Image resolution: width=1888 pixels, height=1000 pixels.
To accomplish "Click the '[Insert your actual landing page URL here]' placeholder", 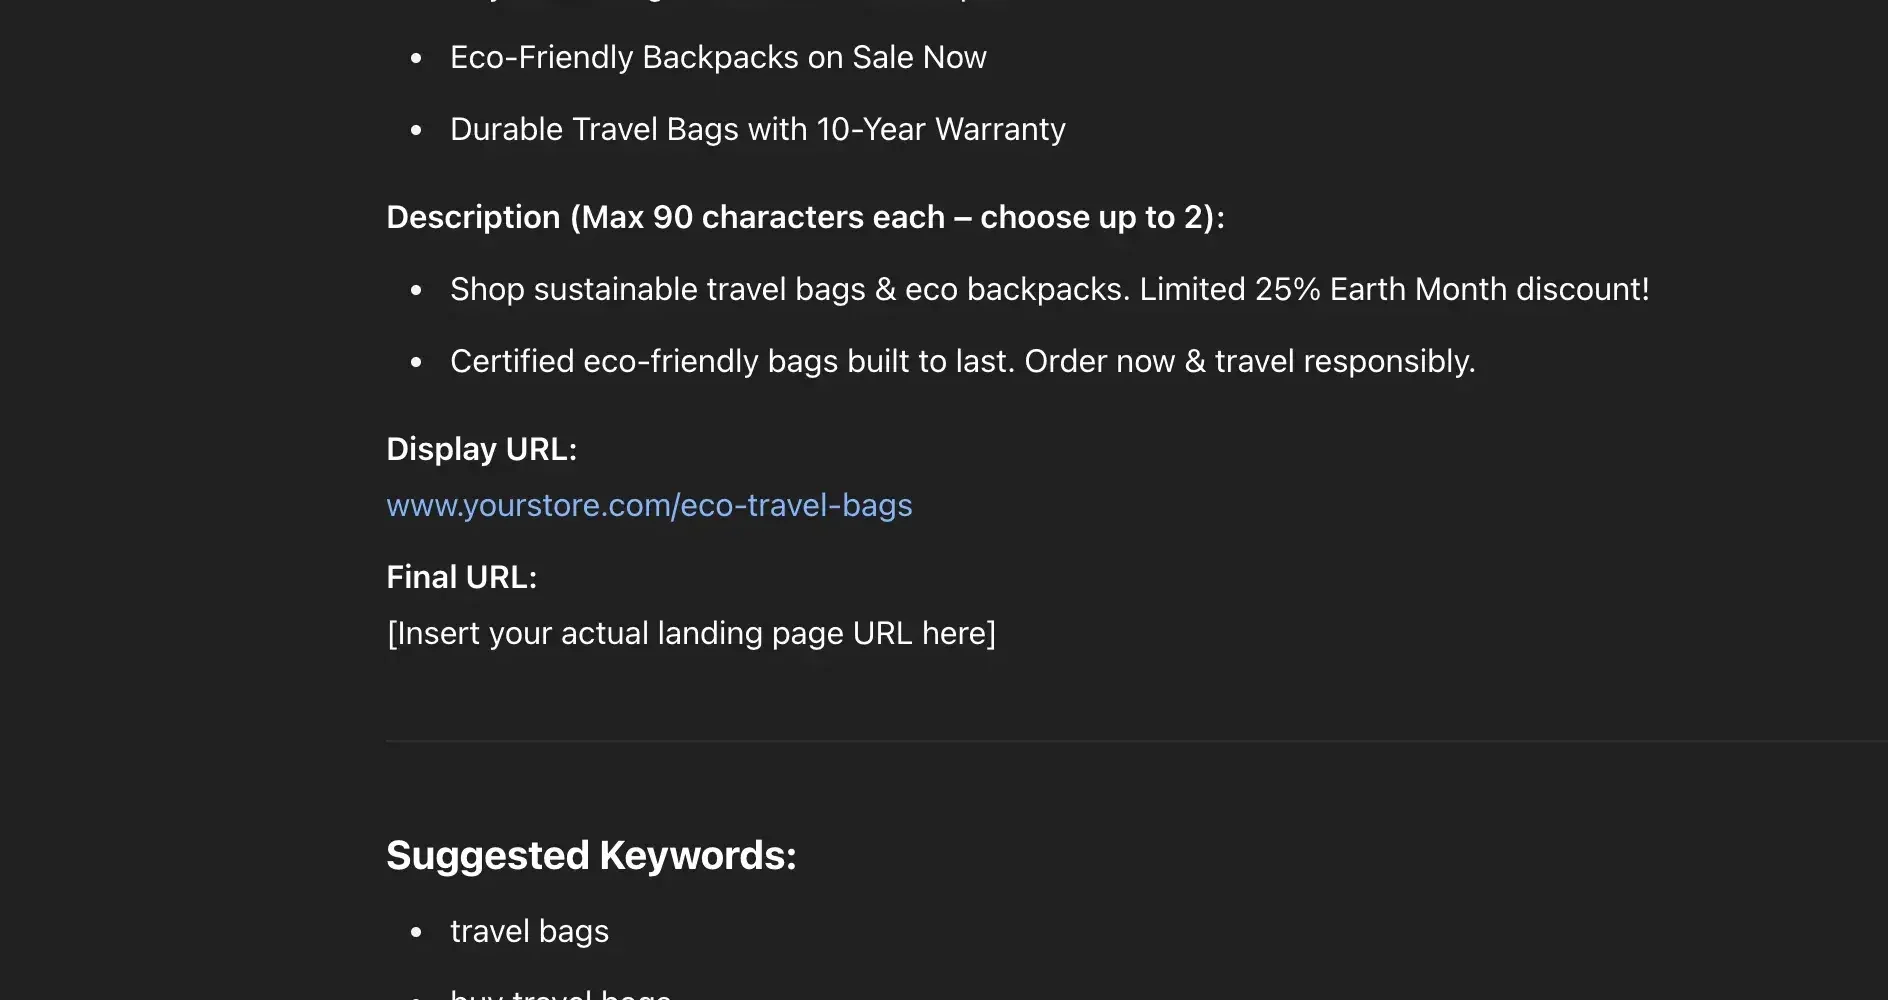I will [691, 634].
